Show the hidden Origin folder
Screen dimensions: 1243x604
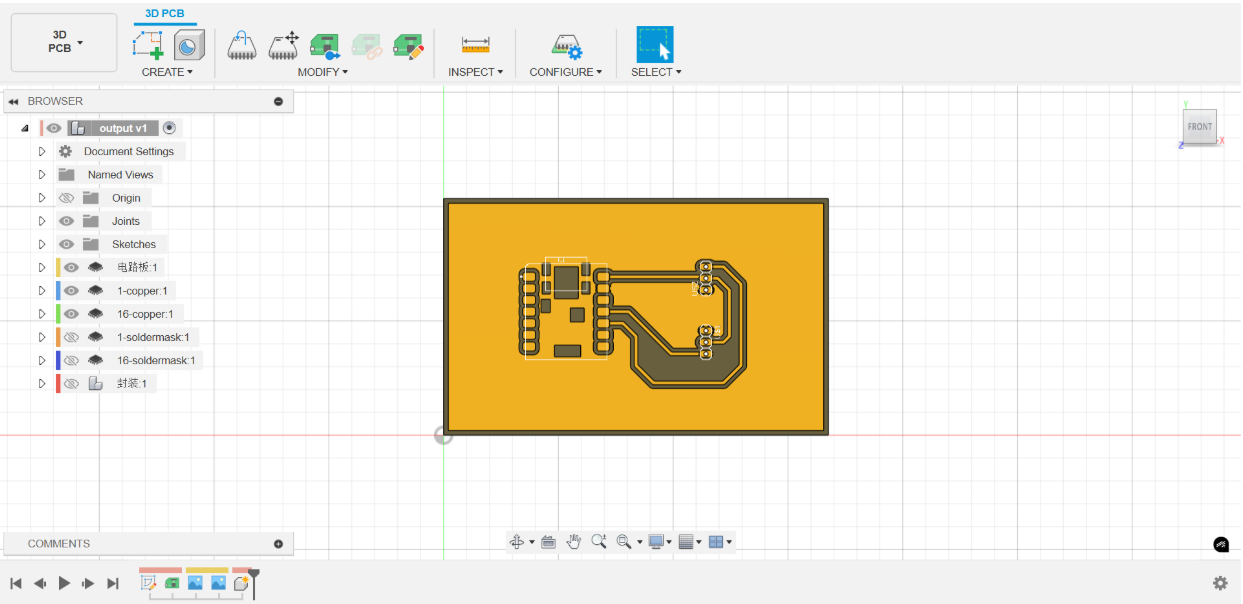[x=67, y=198]
